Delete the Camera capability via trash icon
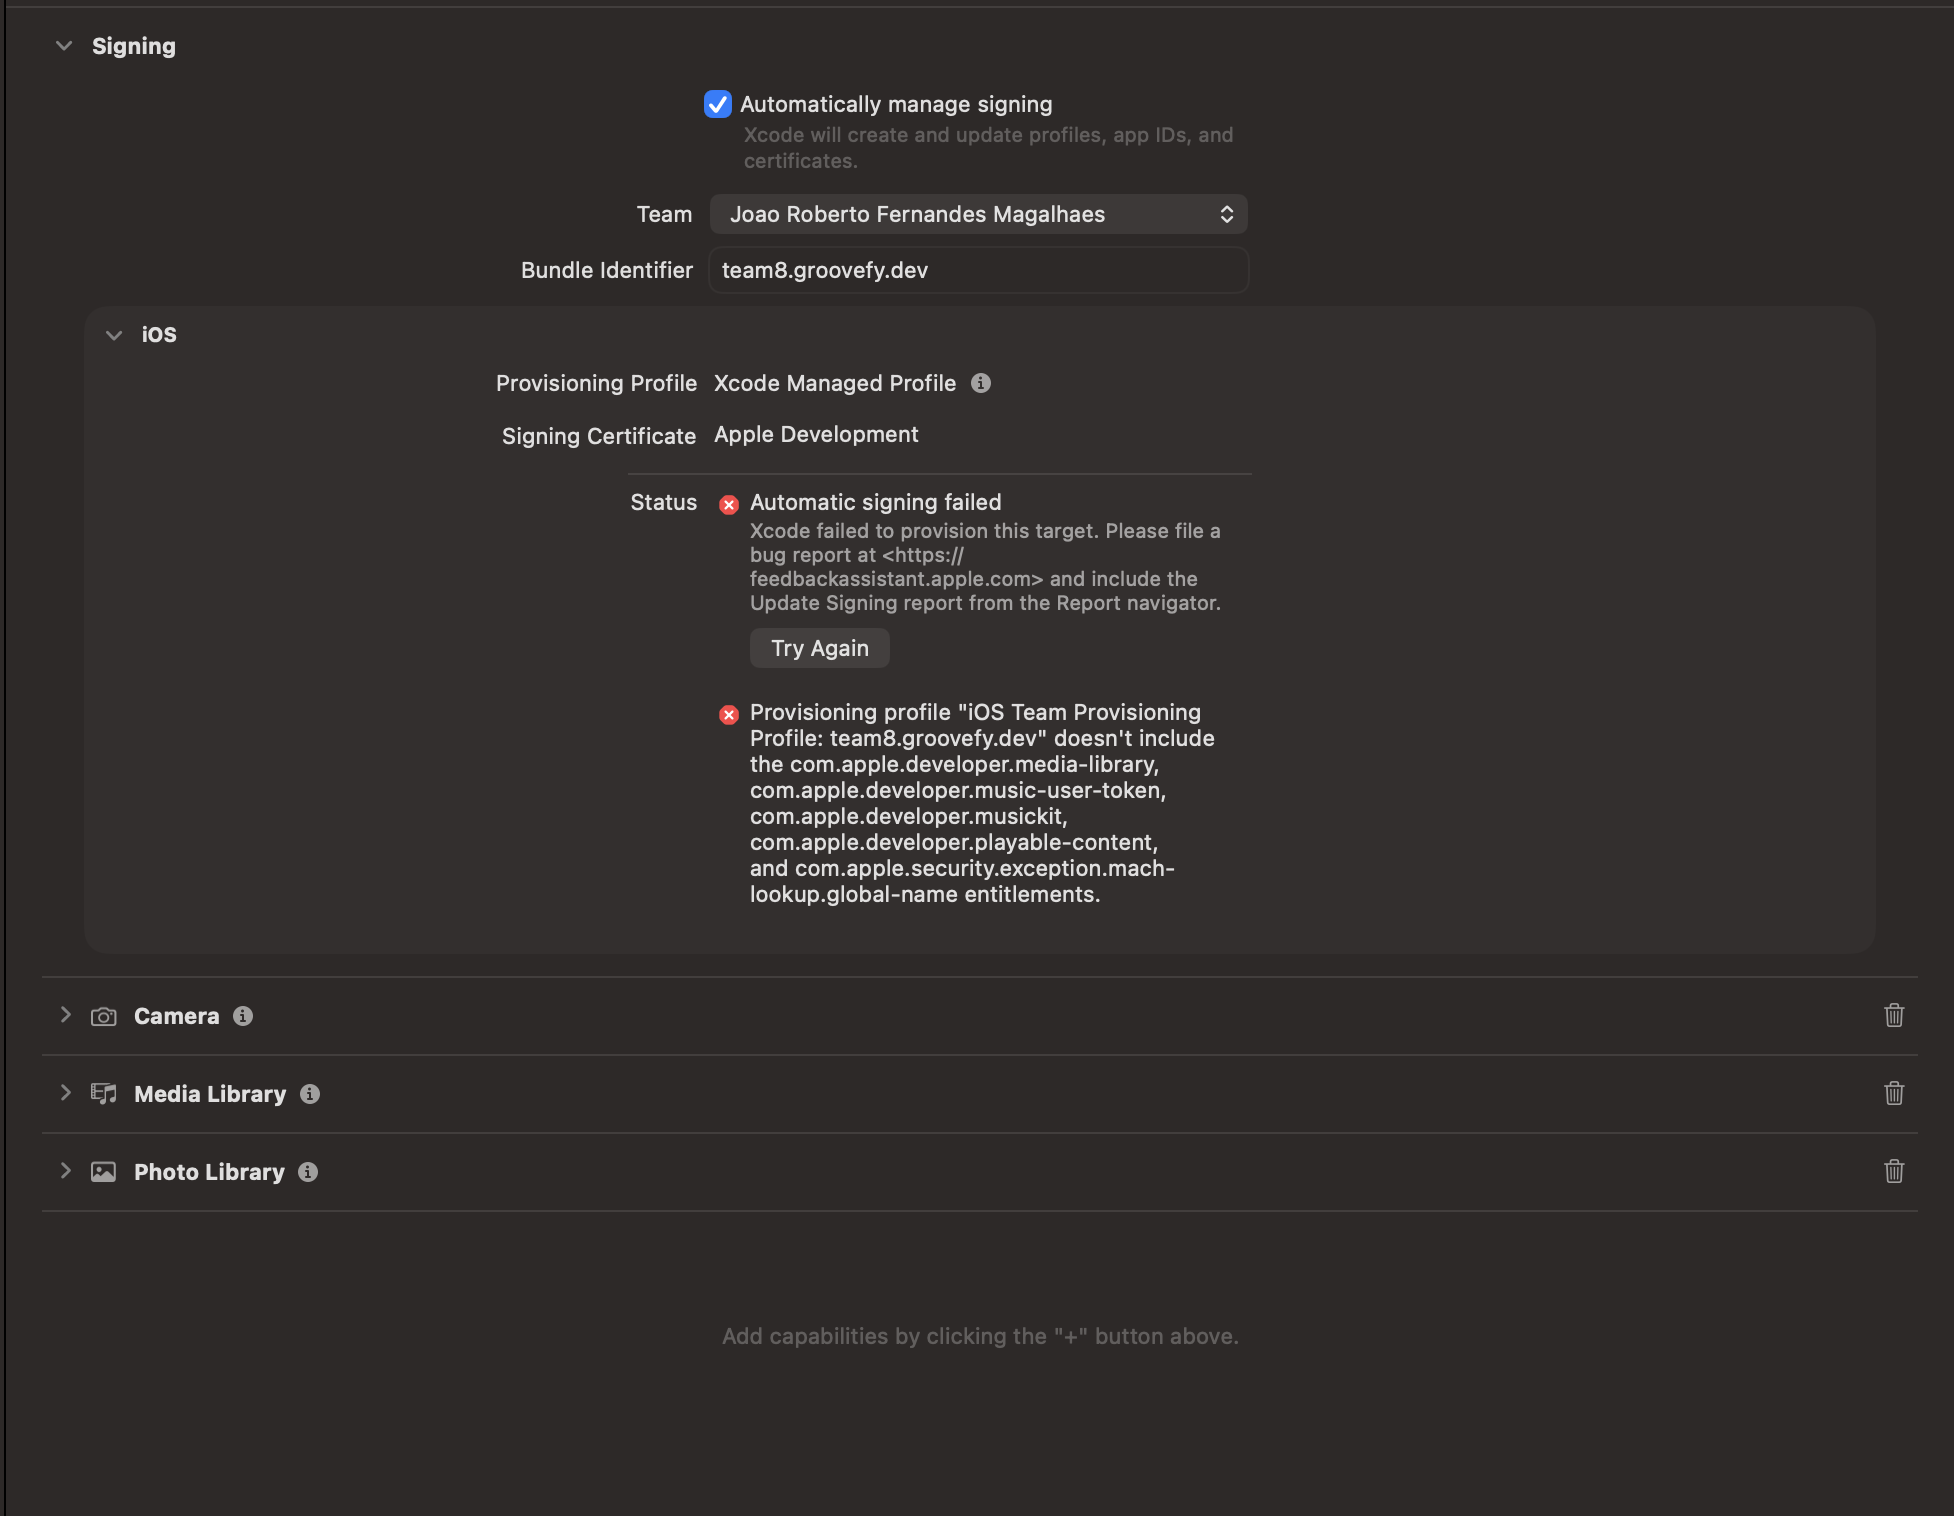This screenshot has height=1516, width=1954. [x=1893, y=1015]
